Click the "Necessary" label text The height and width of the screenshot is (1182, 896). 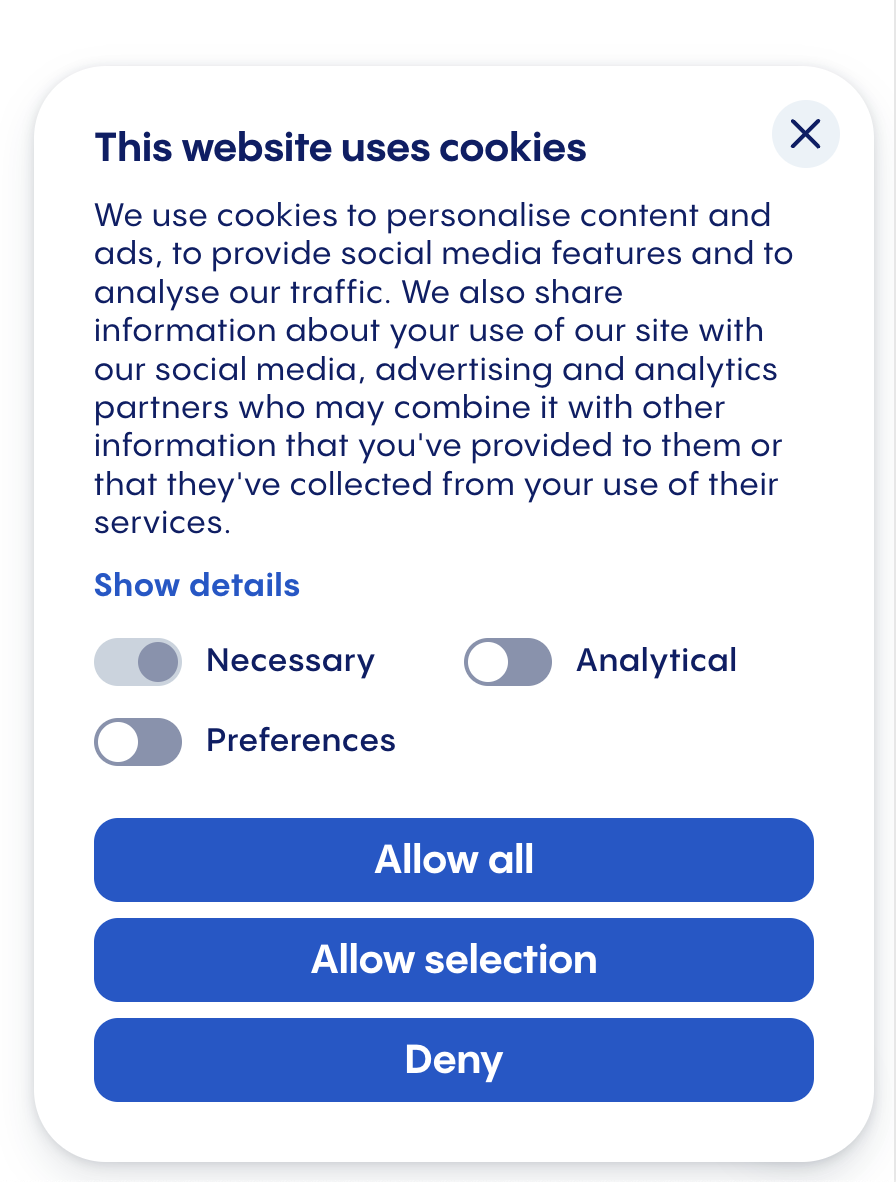[290, 661]
